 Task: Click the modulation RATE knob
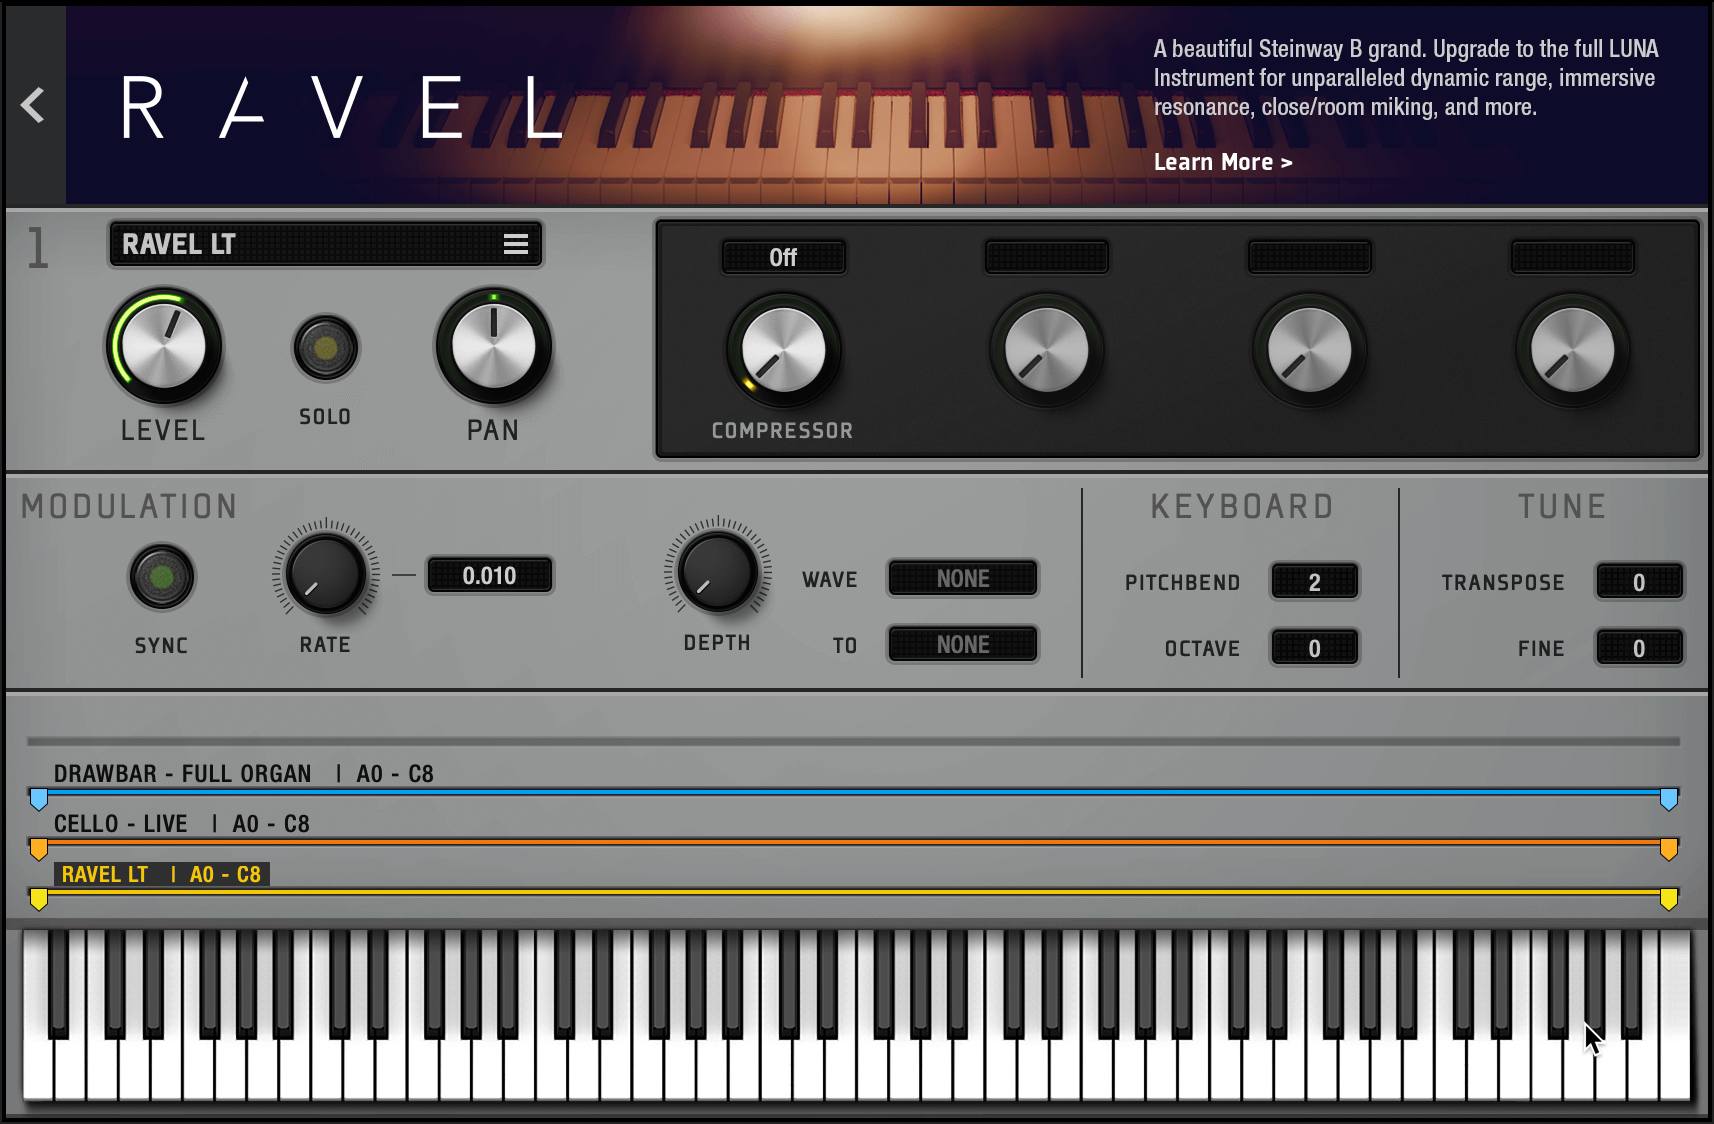325,574
